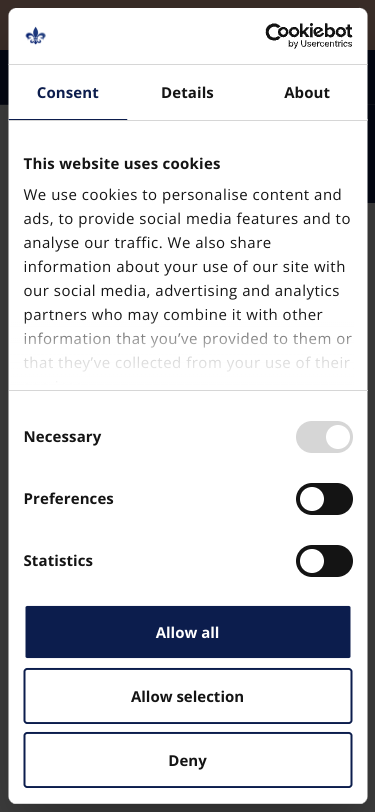The image size is (375, 812).
Task: Select 'This website uses cookies' heading
Action: point(122,164)
